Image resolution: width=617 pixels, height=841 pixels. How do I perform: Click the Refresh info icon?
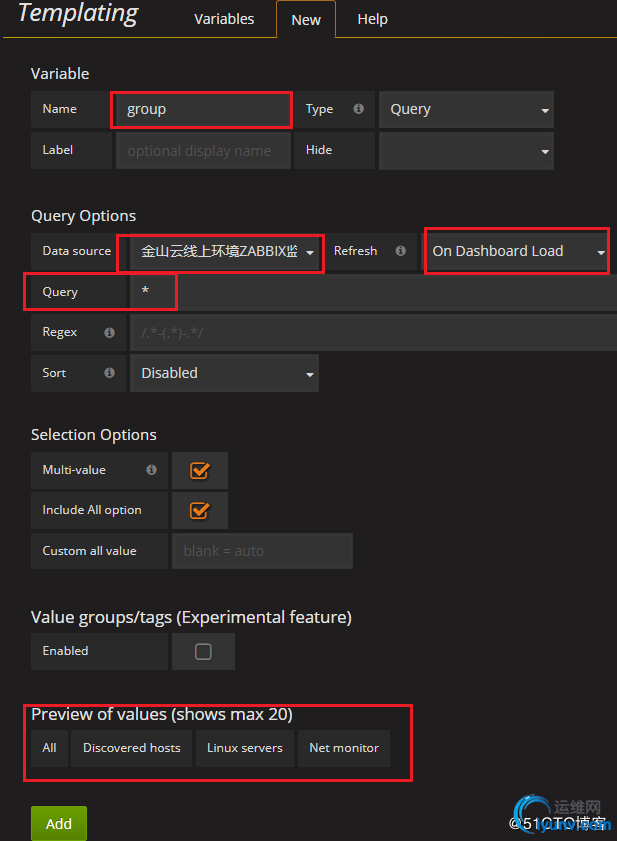(x=400, y=251)
